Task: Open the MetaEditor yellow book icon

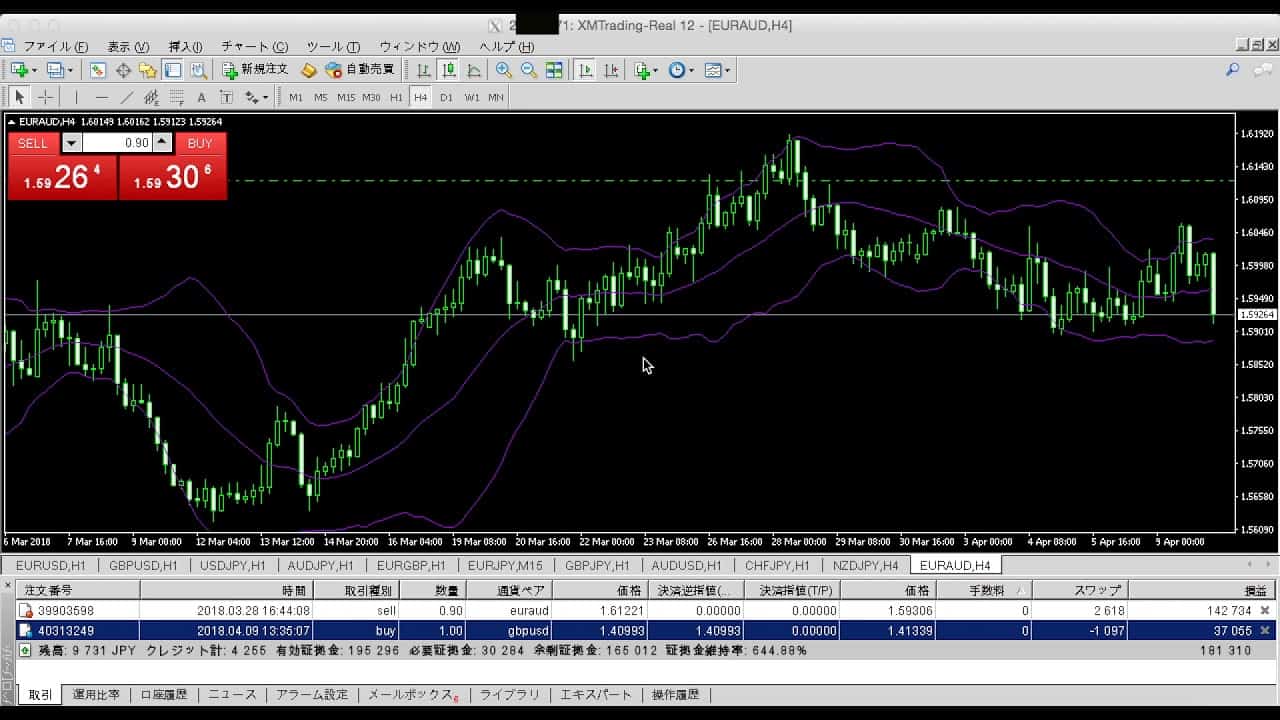Action: 309,70
